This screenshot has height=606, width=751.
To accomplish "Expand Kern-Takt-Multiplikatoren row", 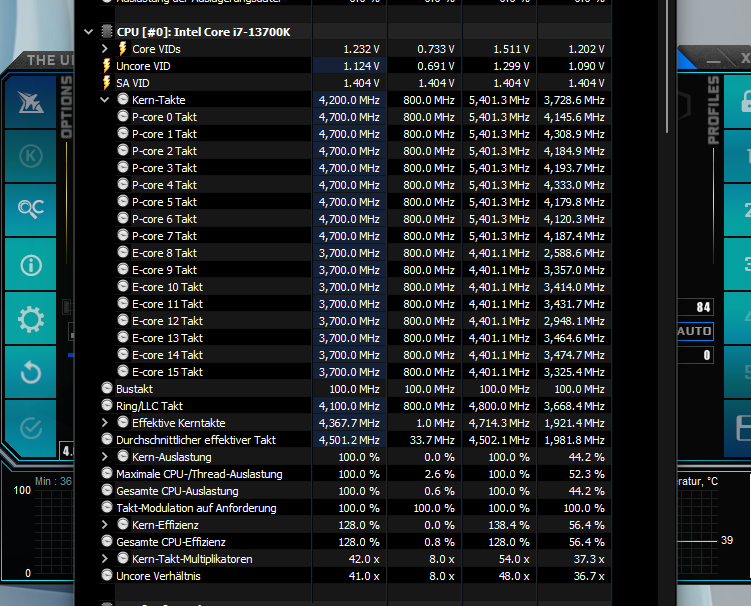I will (x=105, y=559).
